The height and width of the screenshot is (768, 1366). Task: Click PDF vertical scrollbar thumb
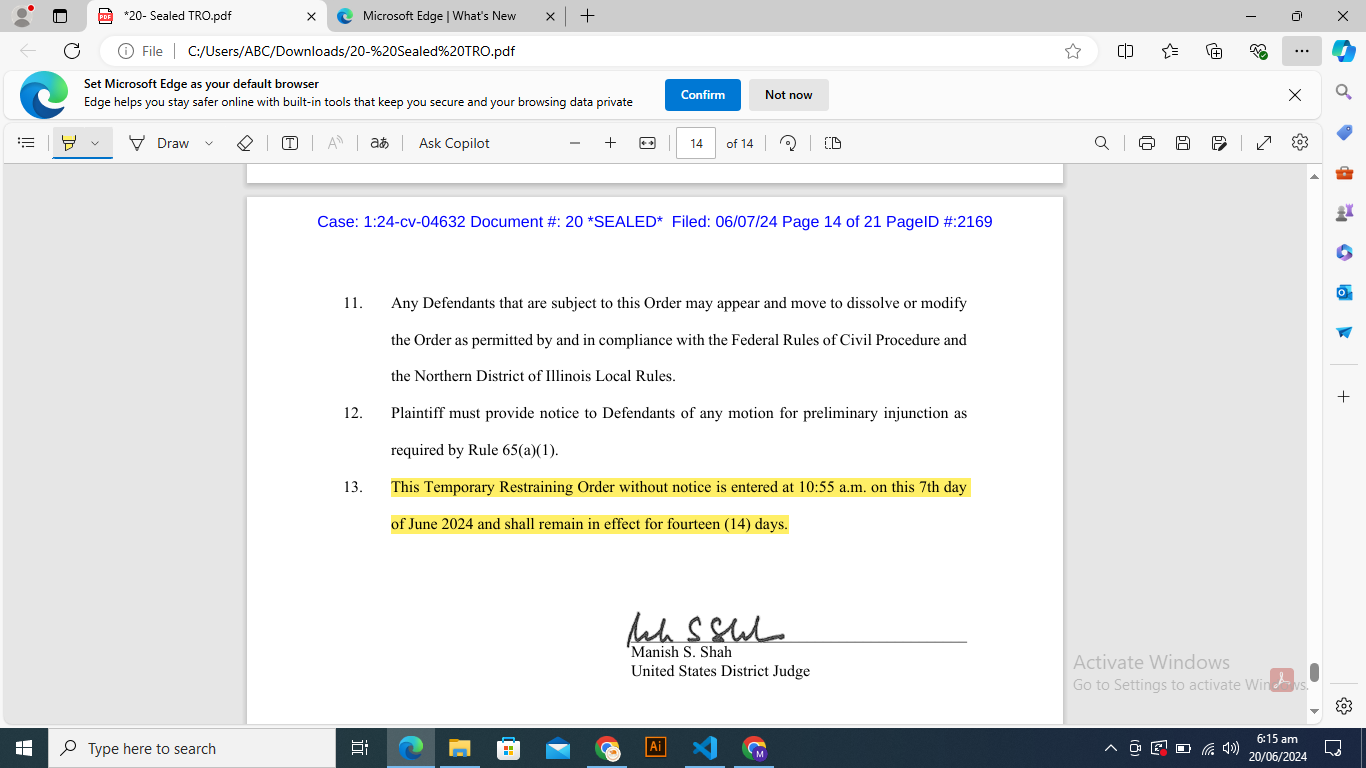pos(1314,672)
